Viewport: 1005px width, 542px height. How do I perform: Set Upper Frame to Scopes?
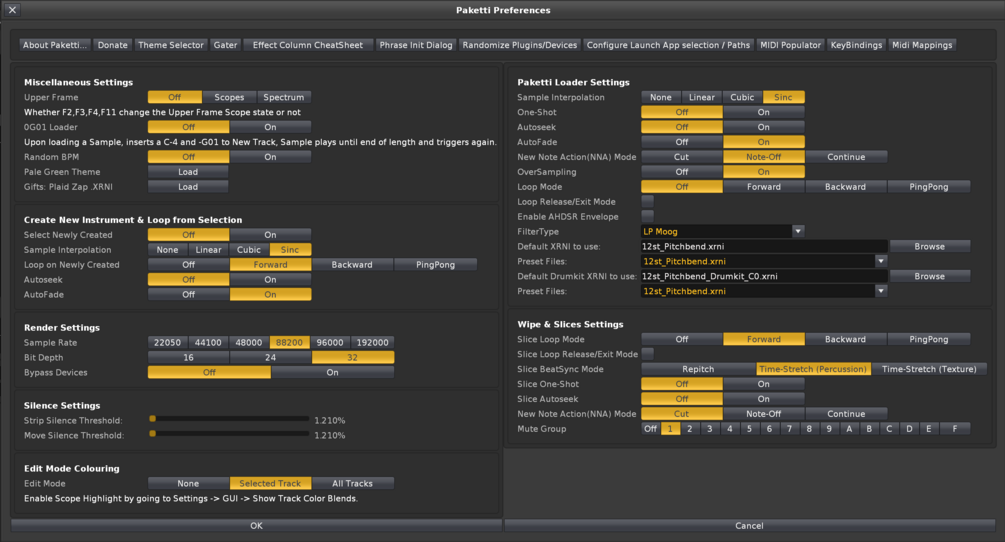(x=229, y=97)
